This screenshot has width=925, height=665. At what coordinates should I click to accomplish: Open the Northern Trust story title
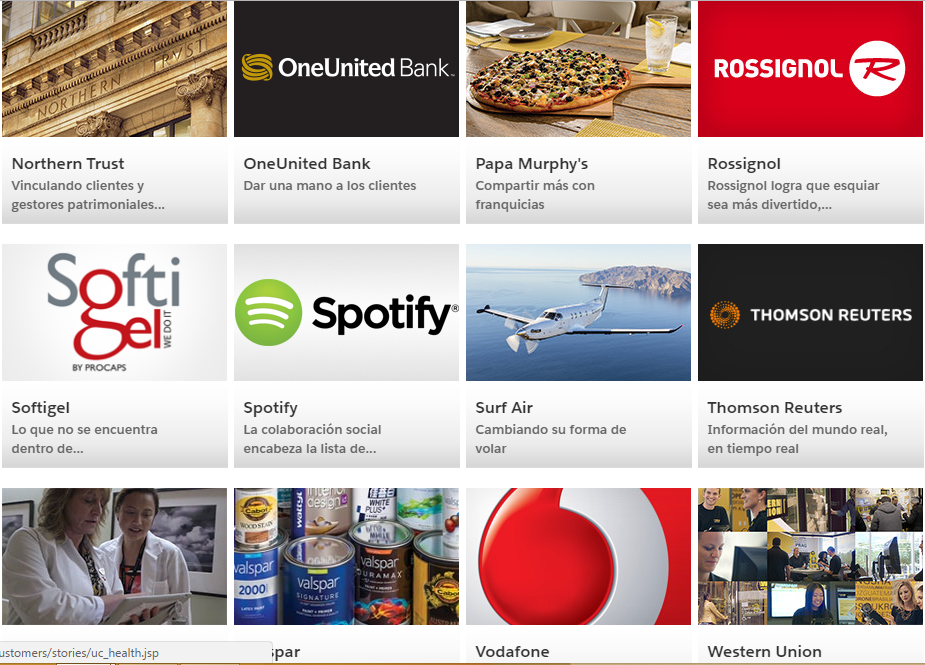[x=68, y=163]
